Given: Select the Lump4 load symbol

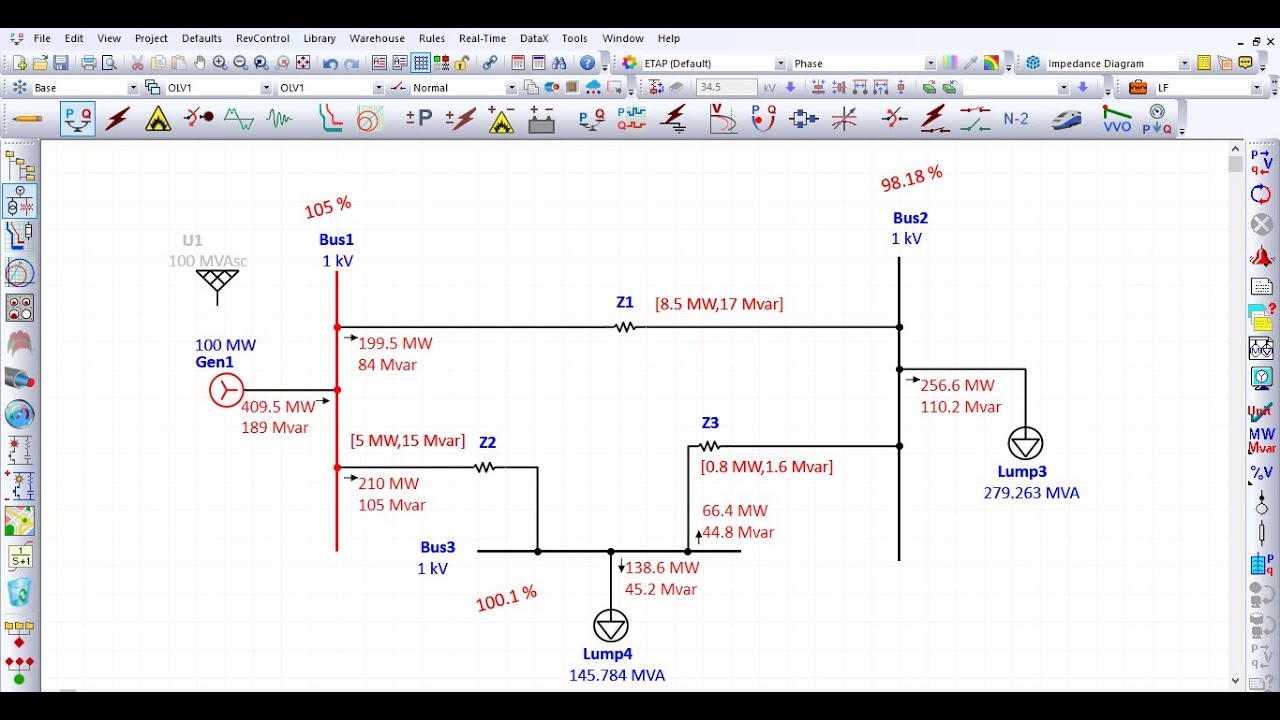Looking at the screenshot, I should tap(610, 626).
